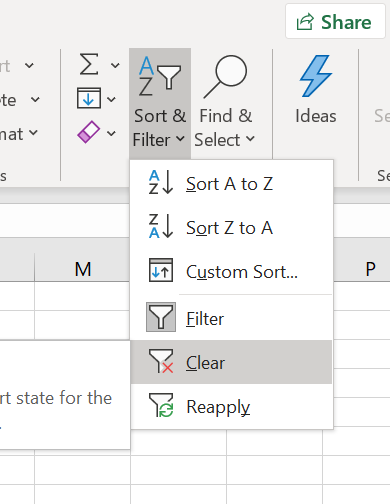The height and width of the screenshot is (504, 390).
Task: Toggle the Filter option in menu
Action: pos(231,318)
